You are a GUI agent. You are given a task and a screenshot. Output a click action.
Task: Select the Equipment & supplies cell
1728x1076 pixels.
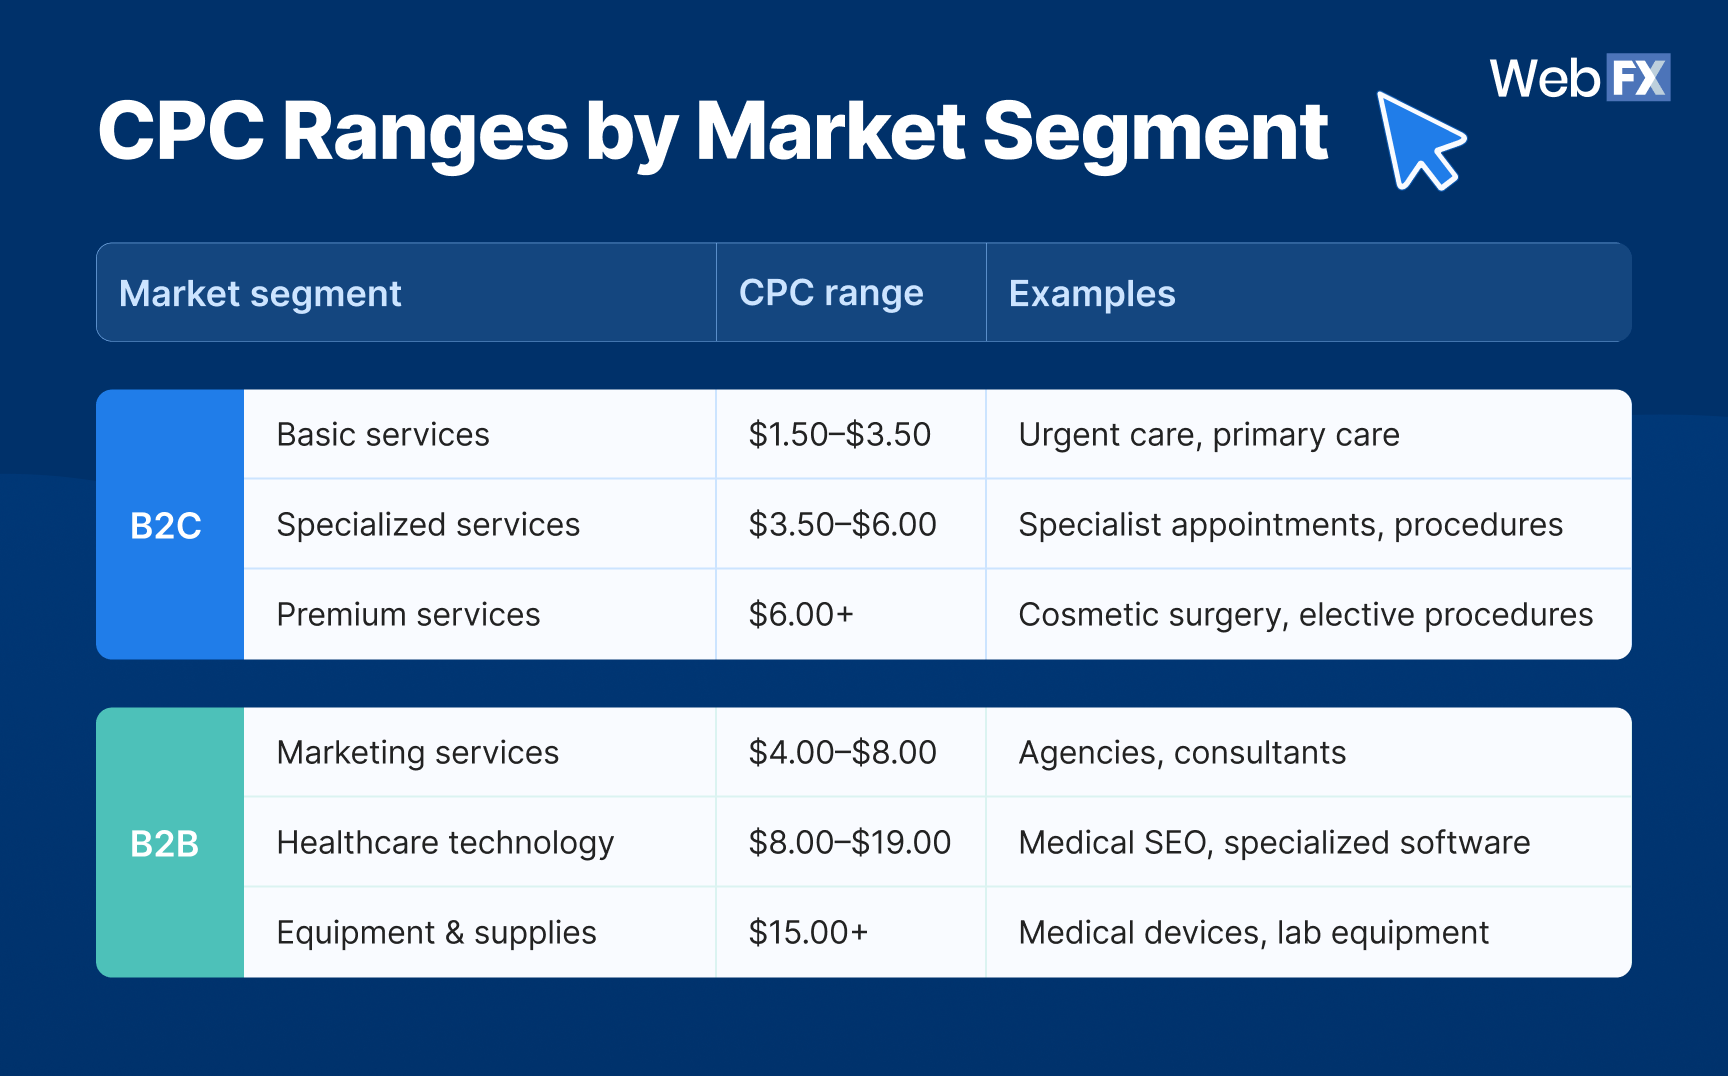(x=436, y=933)
